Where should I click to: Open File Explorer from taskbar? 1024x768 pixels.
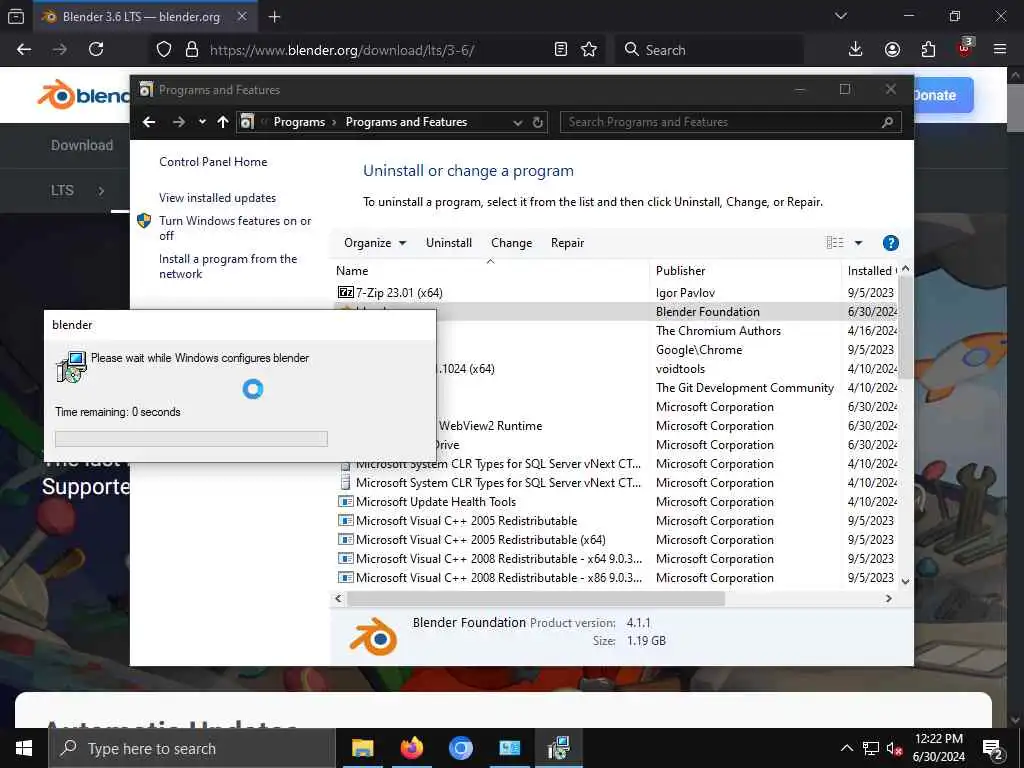tap(362, 748)
